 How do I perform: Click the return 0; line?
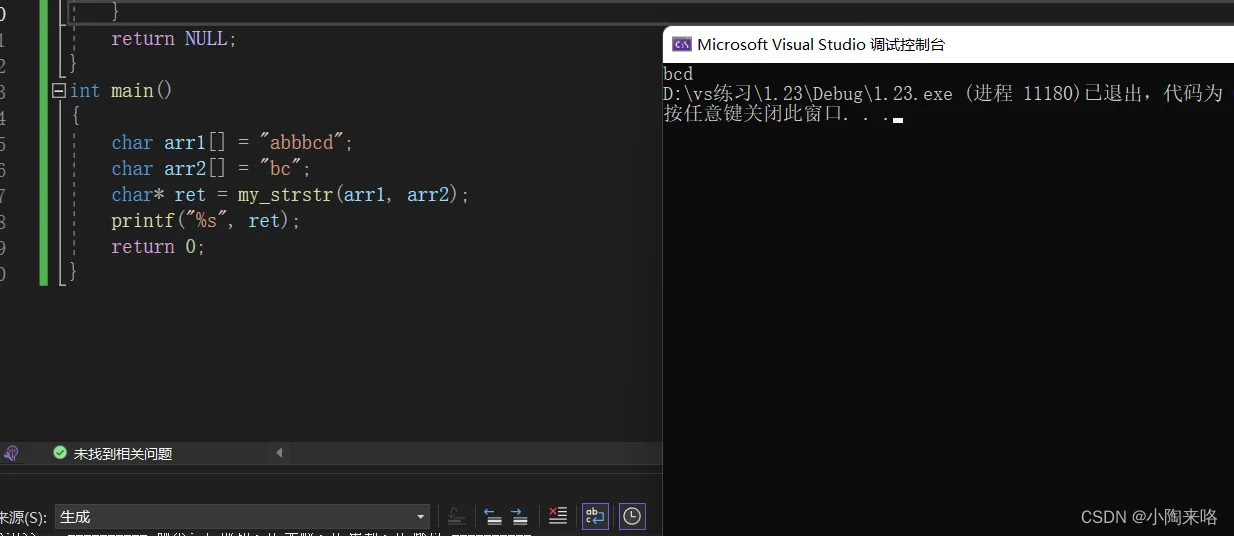coord(158,247)
